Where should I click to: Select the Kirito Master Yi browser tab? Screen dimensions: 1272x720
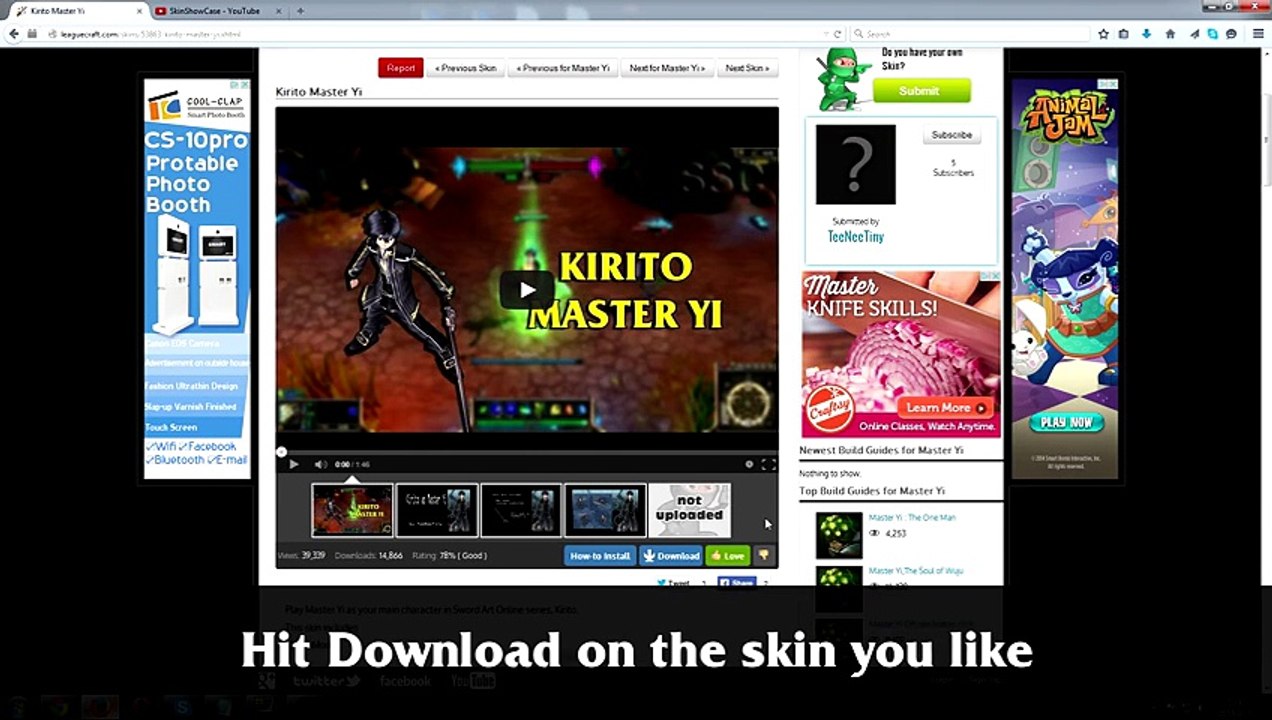pyautogui.click(x=75, y=11)
